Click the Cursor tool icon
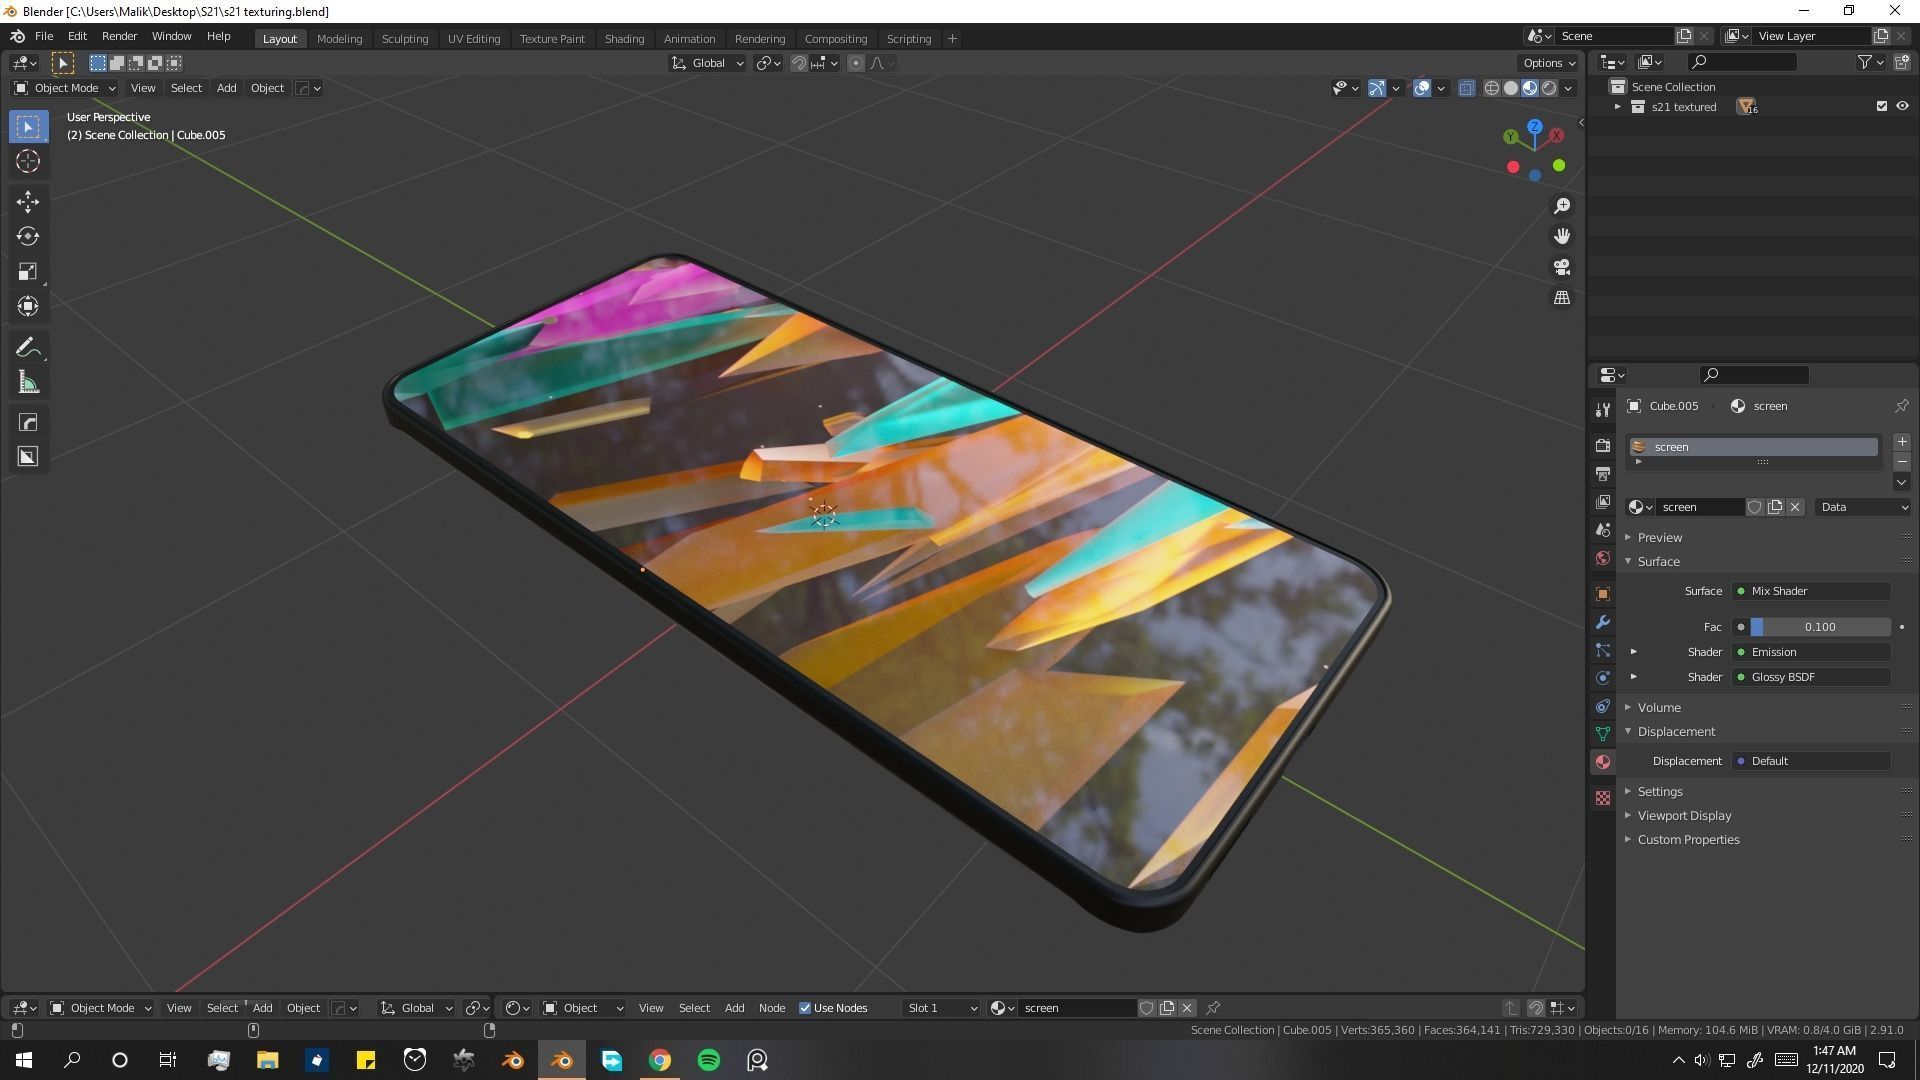 point(28,161)
